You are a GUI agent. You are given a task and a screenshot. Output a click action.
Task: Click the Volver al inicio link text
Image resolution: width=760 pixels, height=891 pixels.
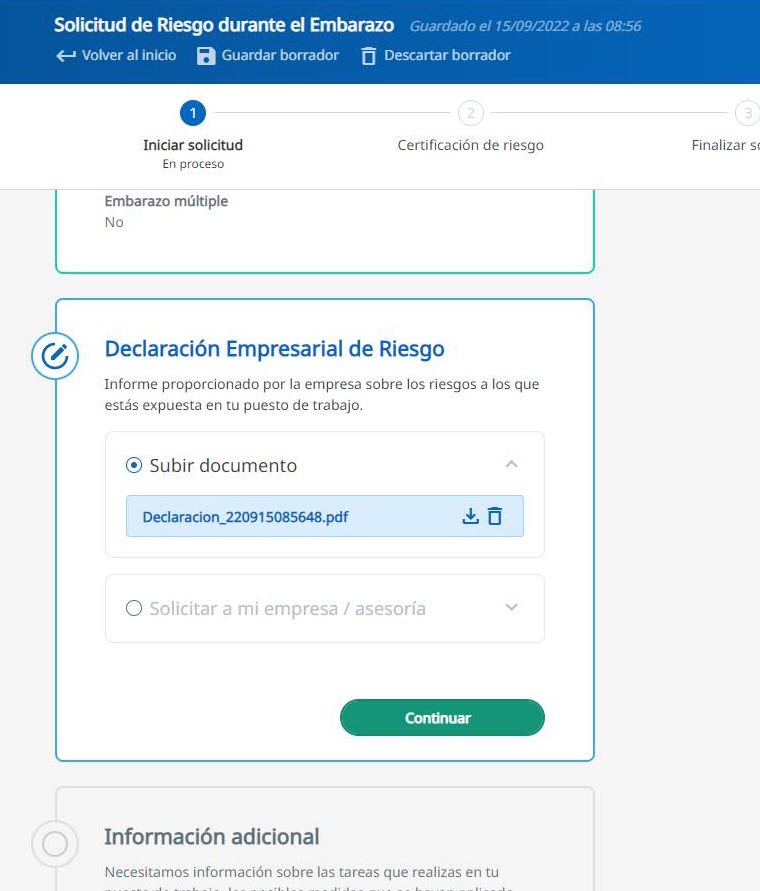pos(129,56)
